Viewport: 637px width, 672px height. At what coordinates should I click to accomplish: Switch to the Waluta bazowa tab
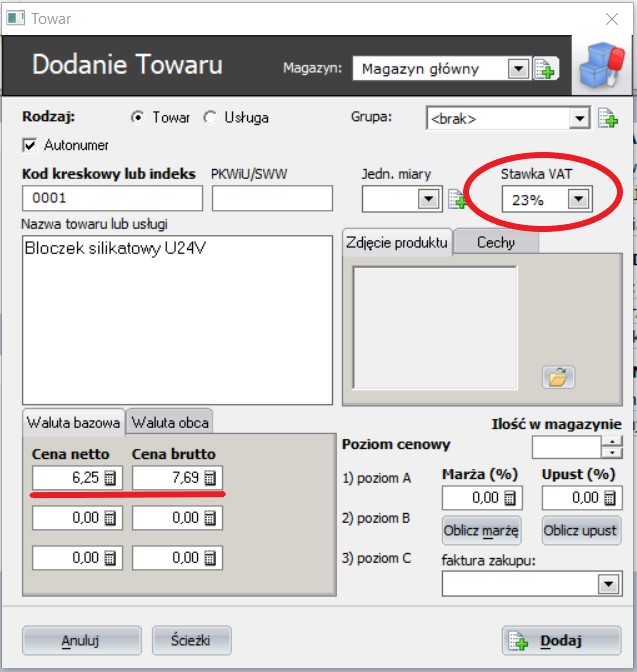(x=73, y=423)
